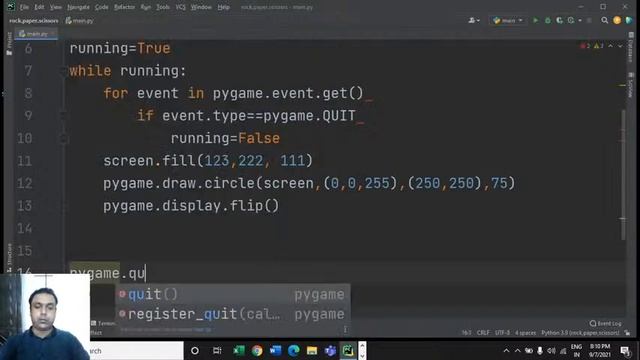Collapse the while loop fold marker on line 7
Screen dimensions: 640x360
(64, 71)
